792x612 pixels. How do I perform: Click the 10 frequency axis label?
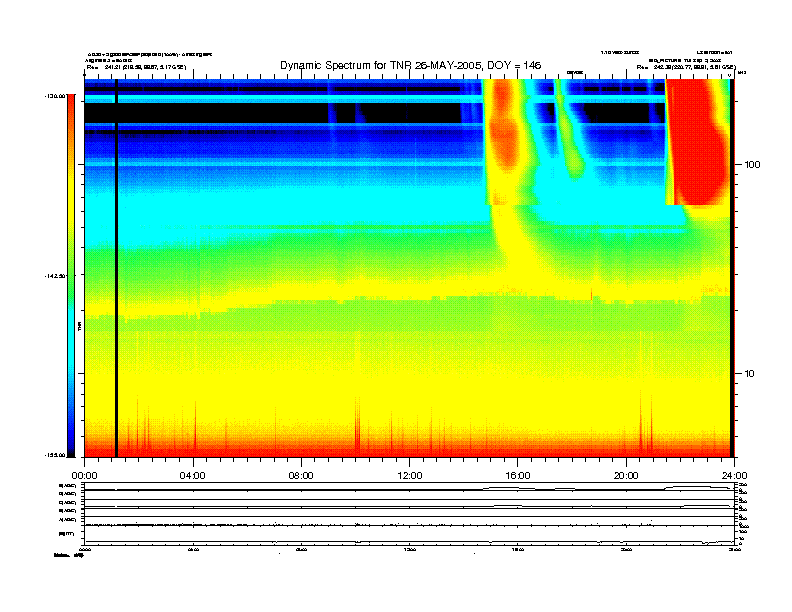pos(750,374)
